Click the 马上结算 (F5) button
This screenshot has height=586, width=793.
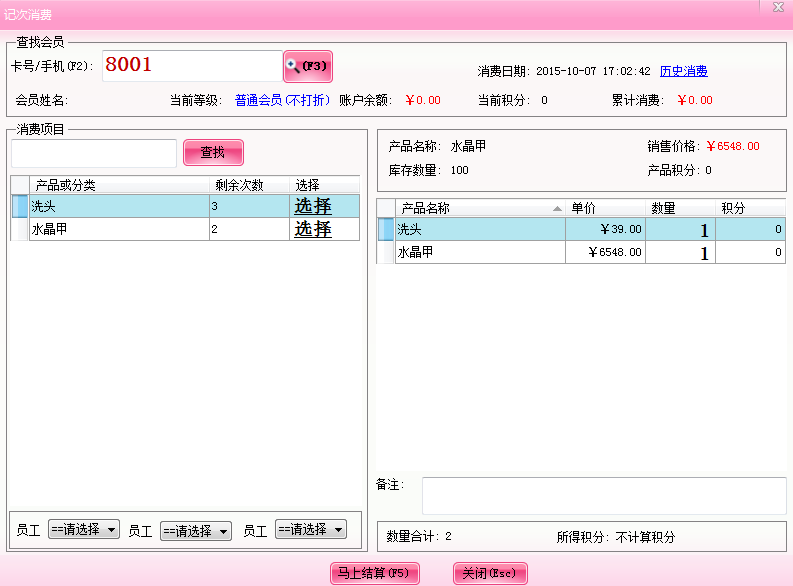pyautogui.click(x=375, y=573)
